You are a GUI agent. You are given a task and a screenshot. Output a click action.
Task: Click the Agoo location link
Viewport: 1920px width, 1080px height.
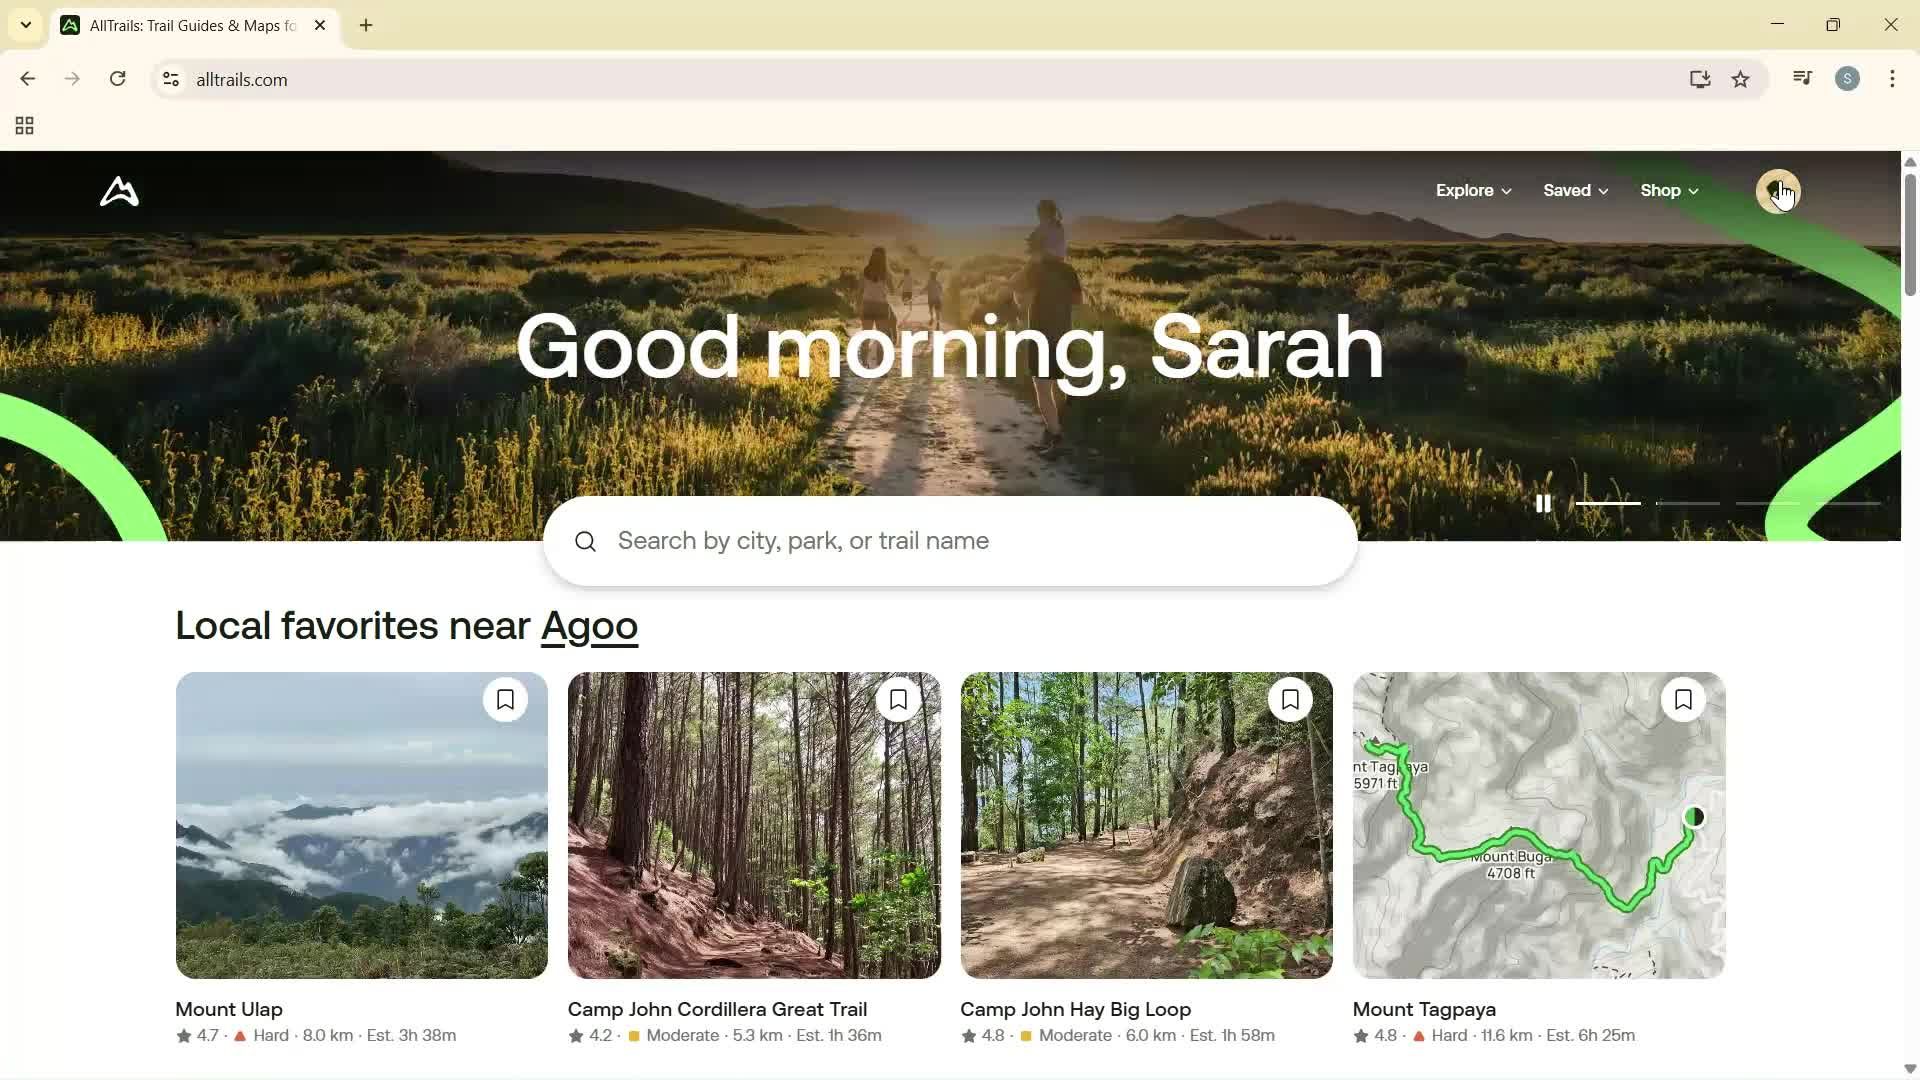click(589, 626)
